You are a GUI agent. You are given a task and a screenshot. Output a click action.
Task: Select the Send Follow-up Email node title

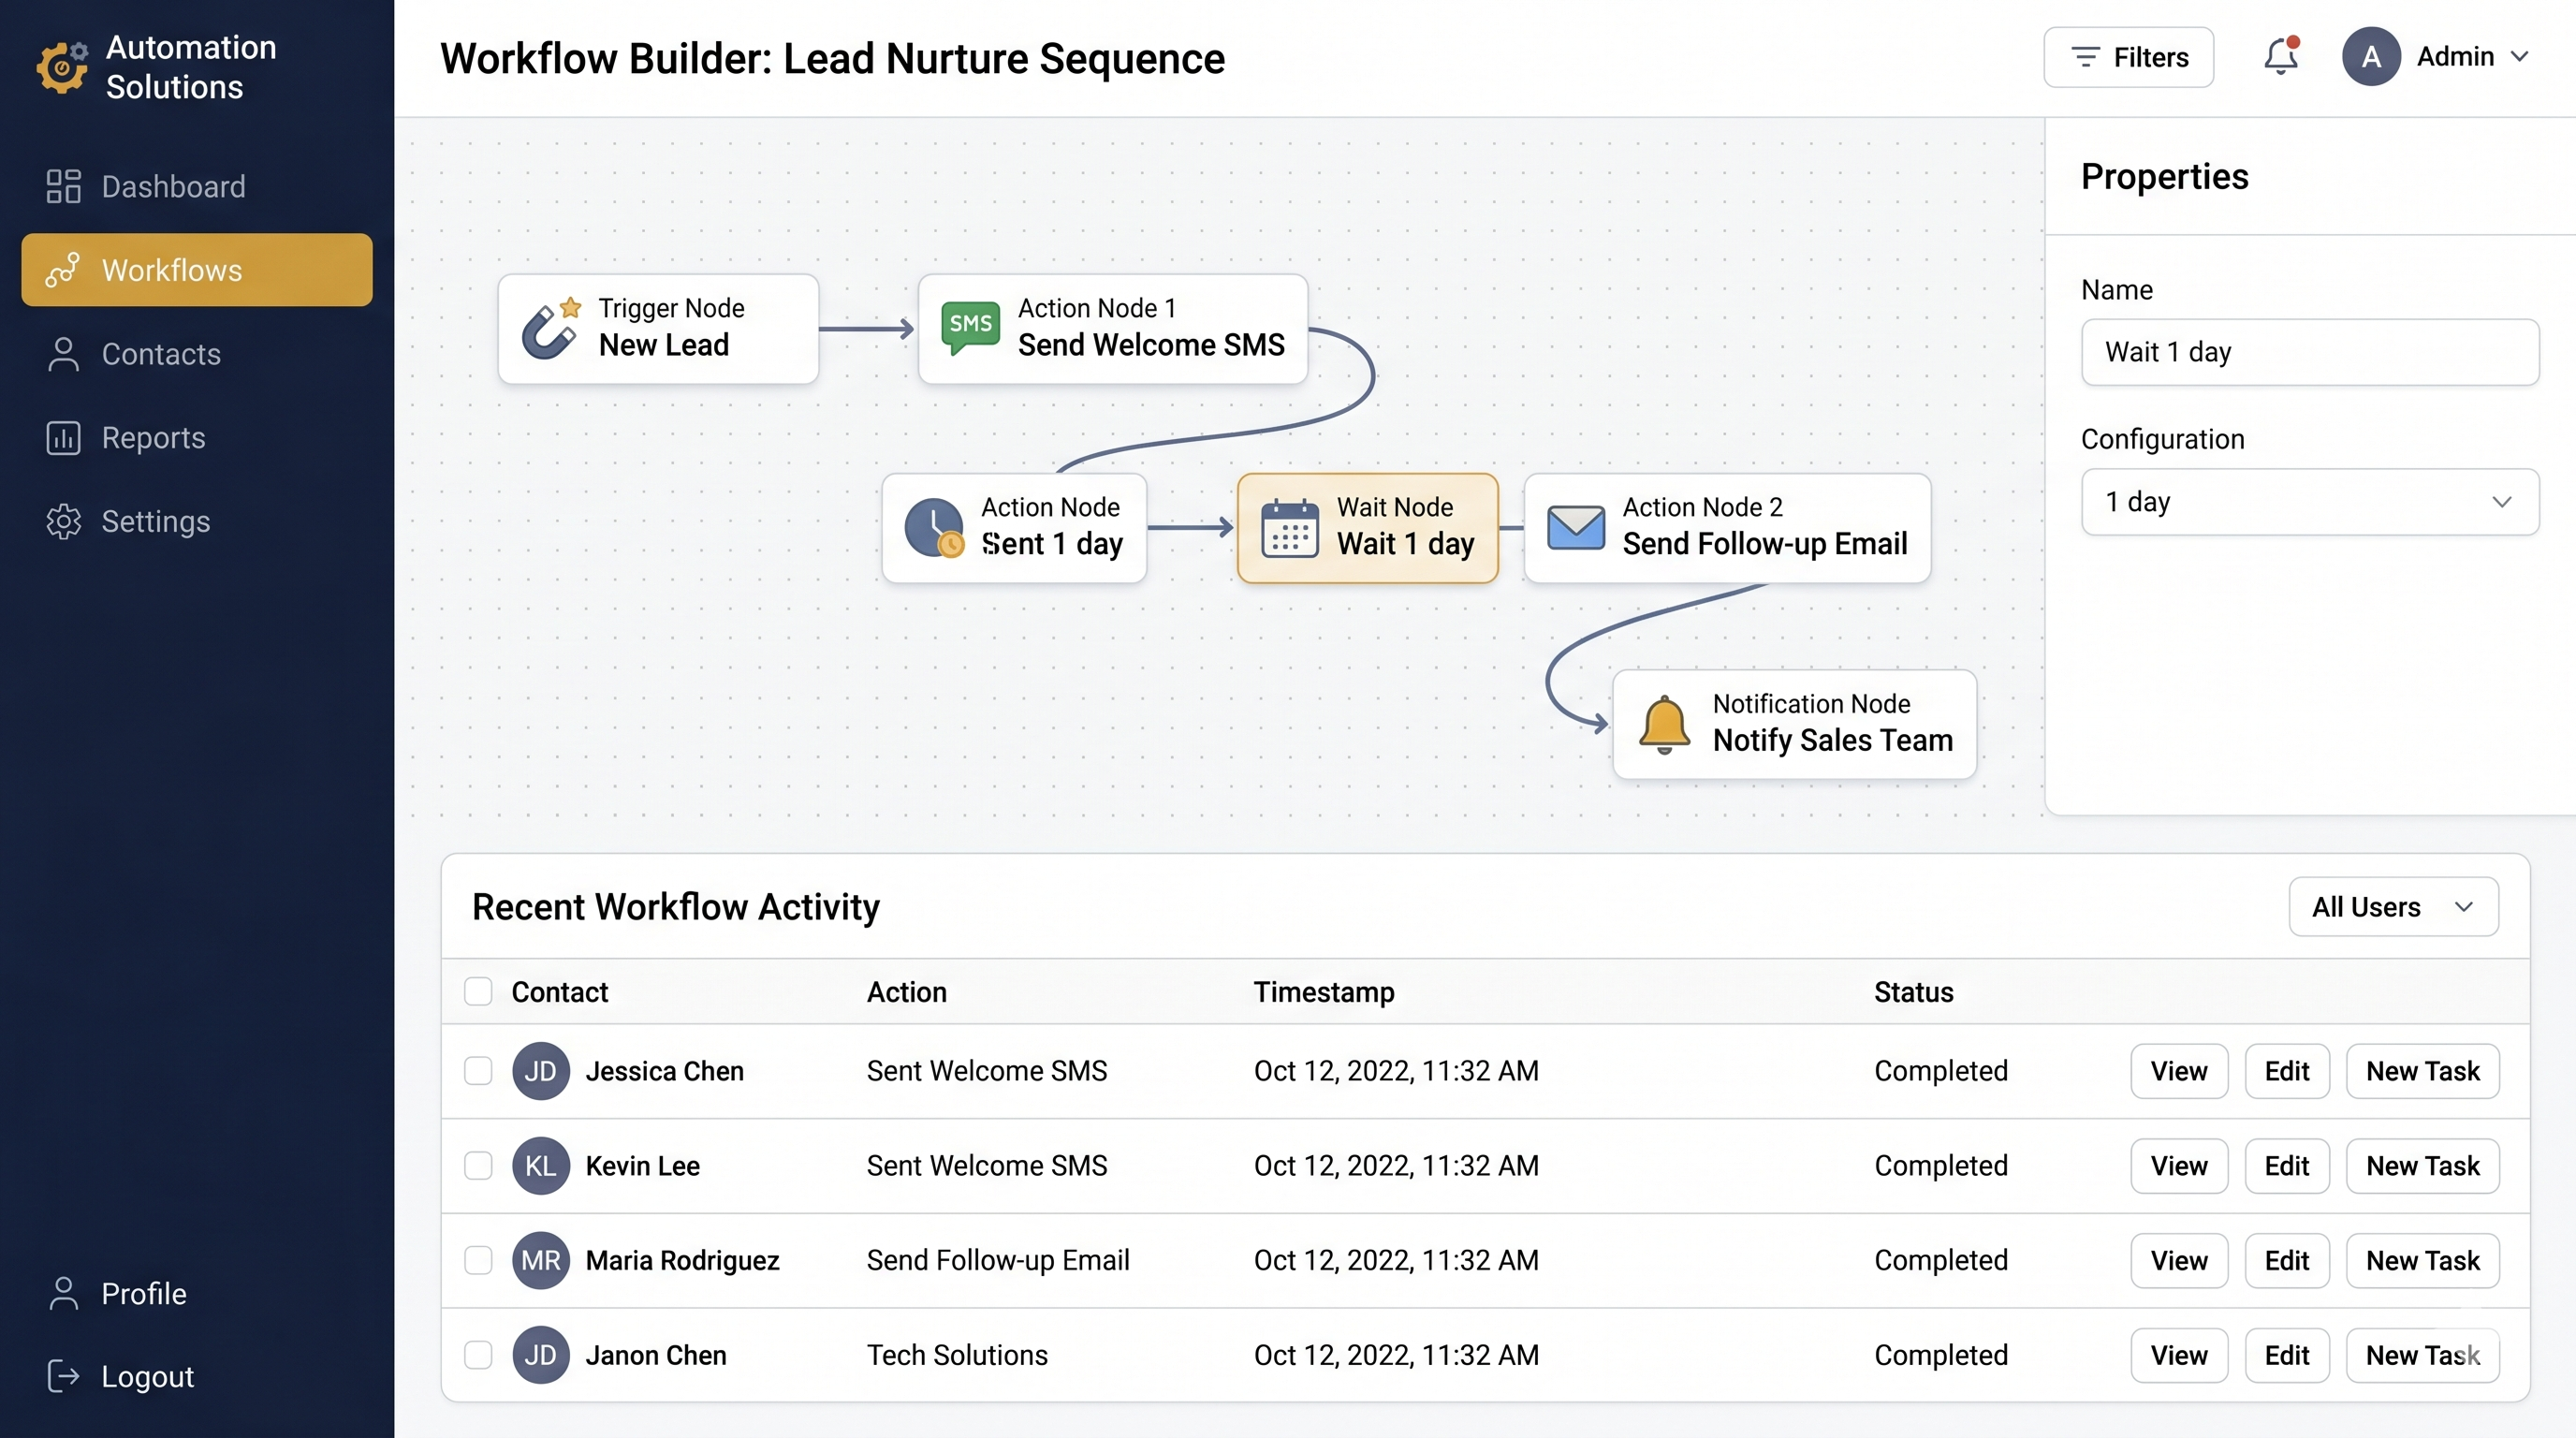tap(1765, 544)
